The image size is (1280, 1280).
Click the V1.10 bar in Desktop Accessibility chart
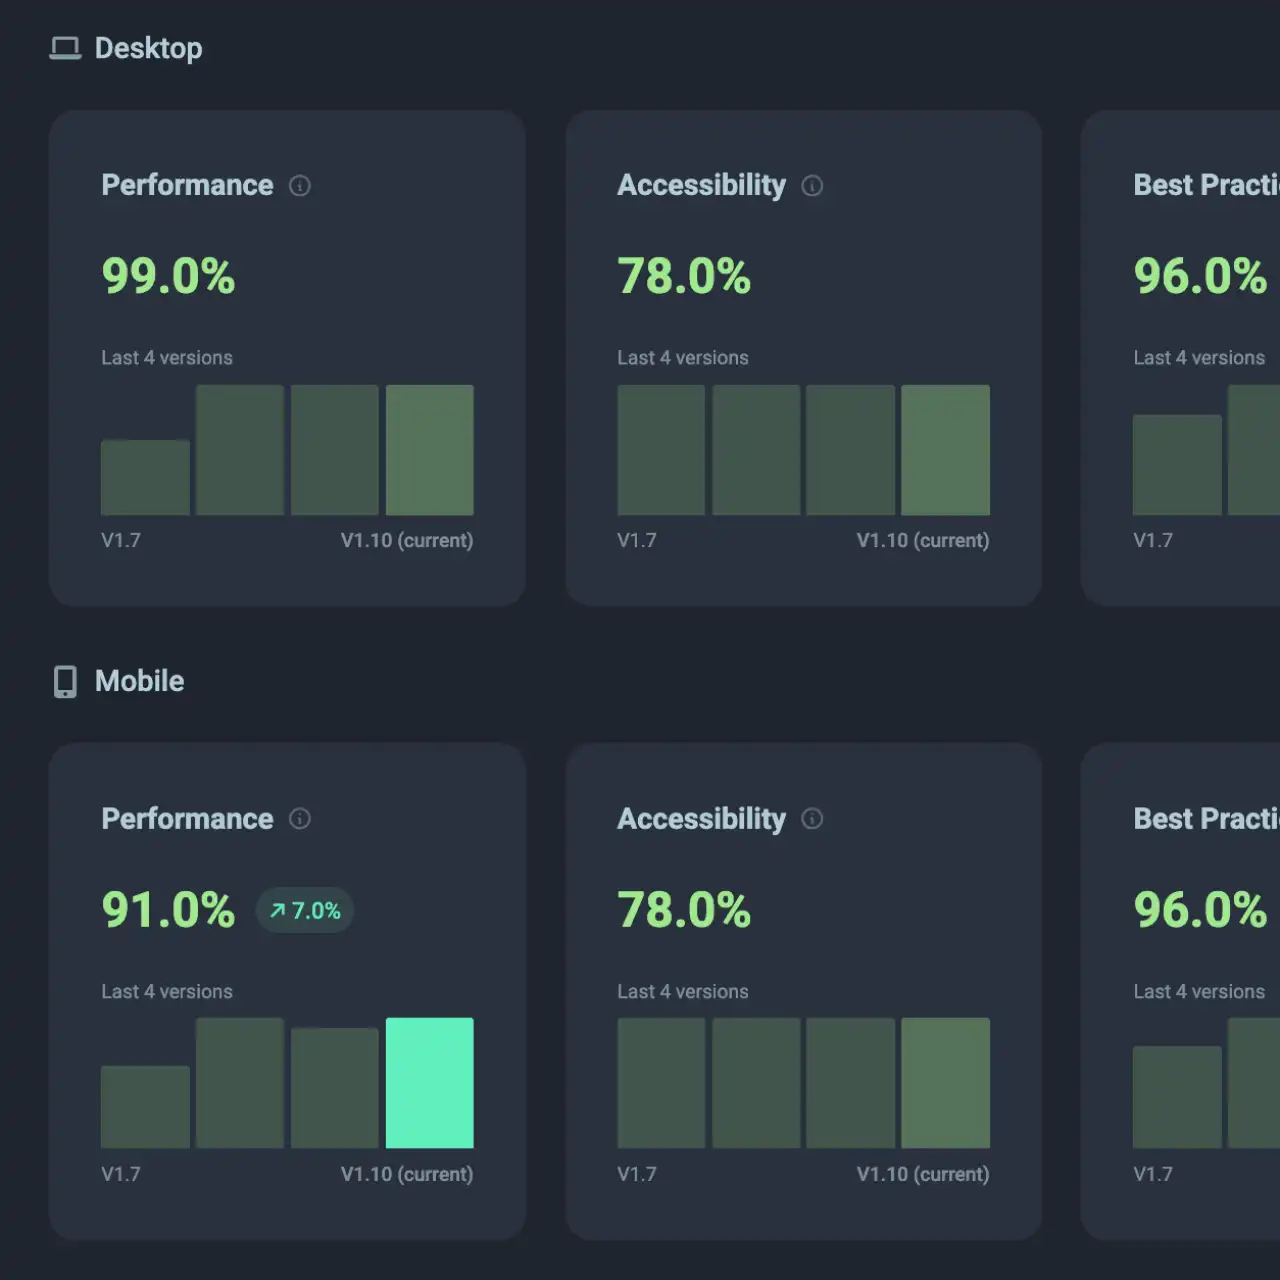pos(945,449)
